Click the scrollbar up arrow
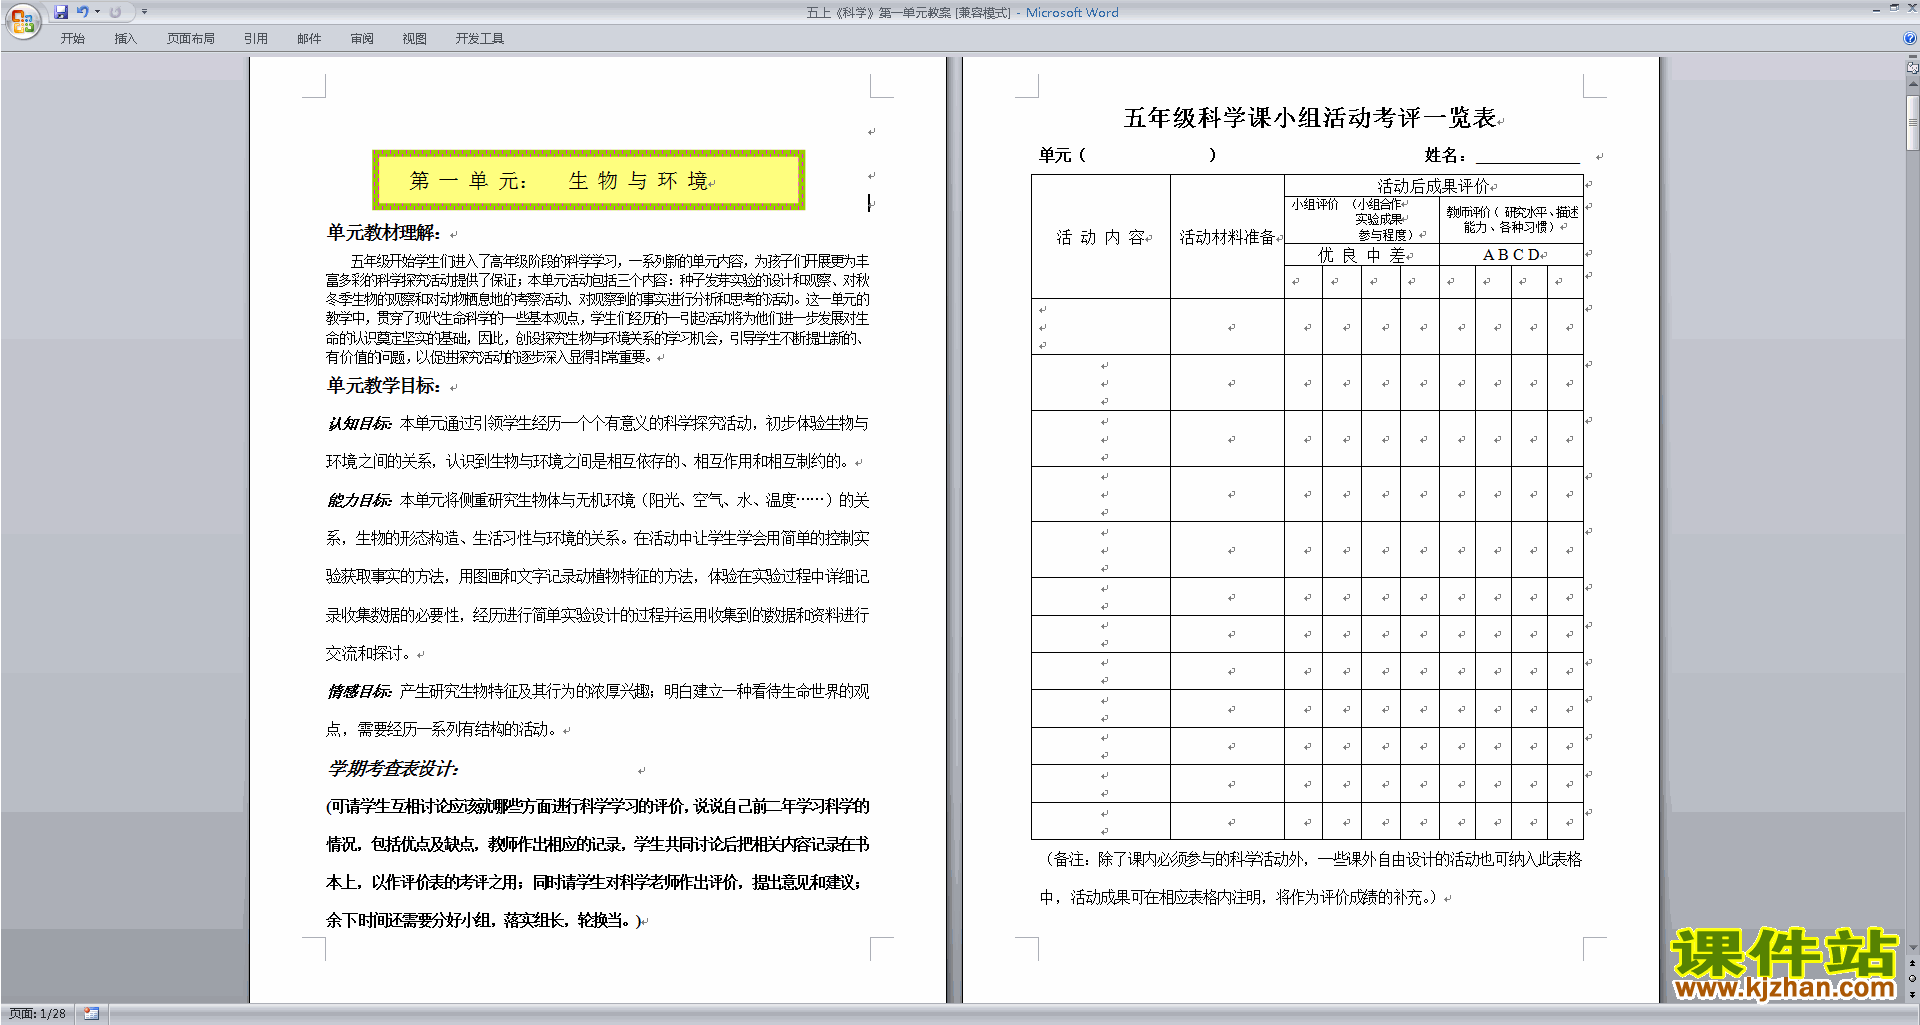 [x=1913, y=85]
